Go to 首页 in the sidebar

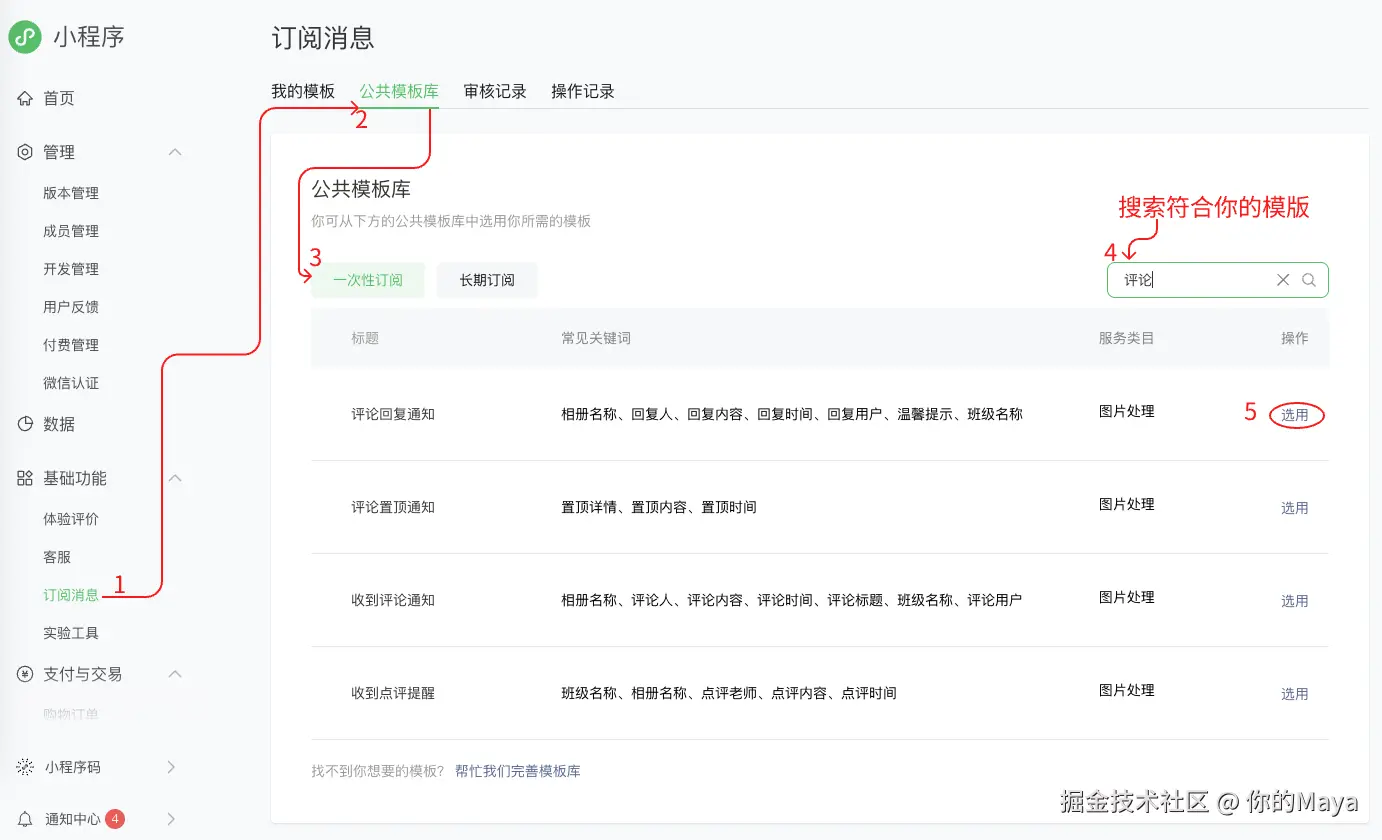(x=59, y=99)
